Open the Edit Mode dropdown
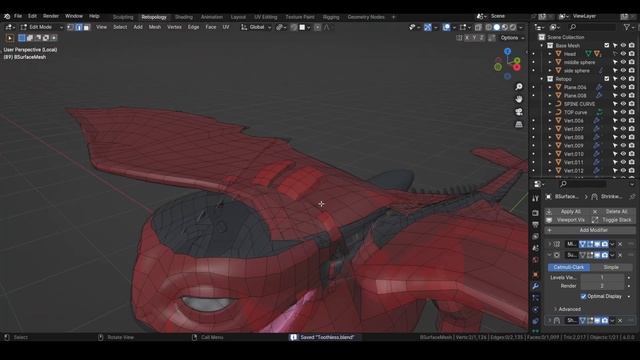Viewport: 640px width, 360px height. [x=41, y=27]
